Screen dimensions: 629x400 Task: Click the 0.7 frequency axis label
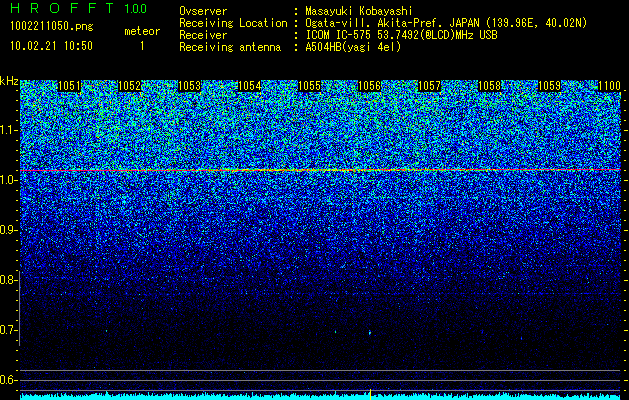pos(9,330)
